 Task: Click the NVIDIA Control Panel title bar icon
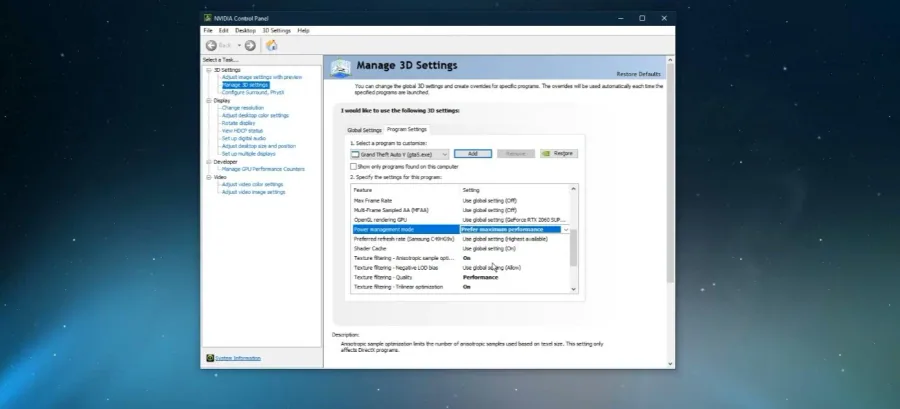[208, 18]
